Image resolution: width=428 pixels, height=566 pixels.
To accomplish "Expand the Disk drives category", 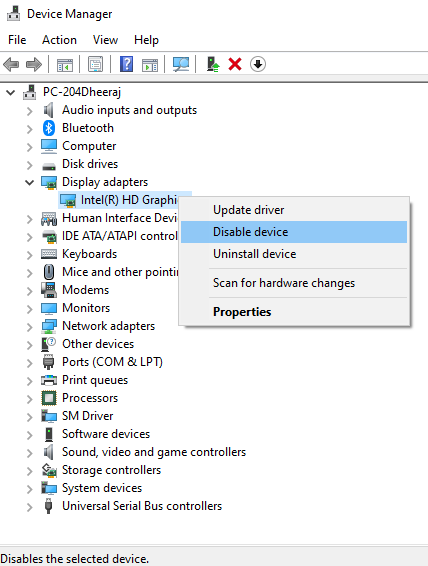I will [x=30, y=165].
